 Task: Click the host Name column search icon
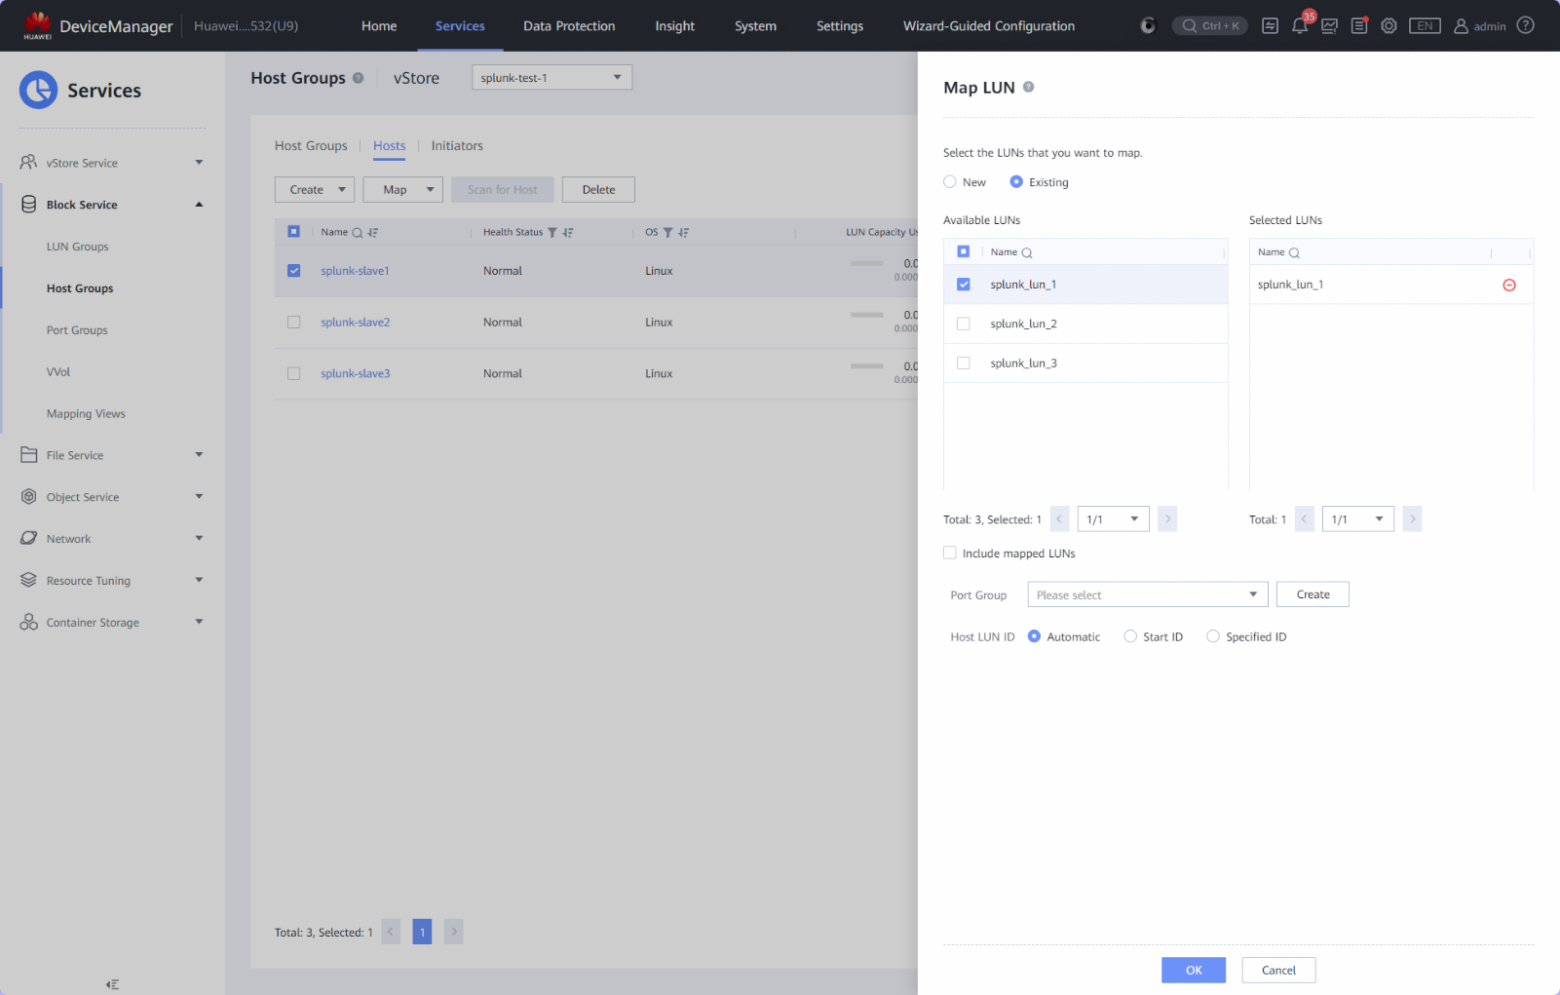(357, 232)
